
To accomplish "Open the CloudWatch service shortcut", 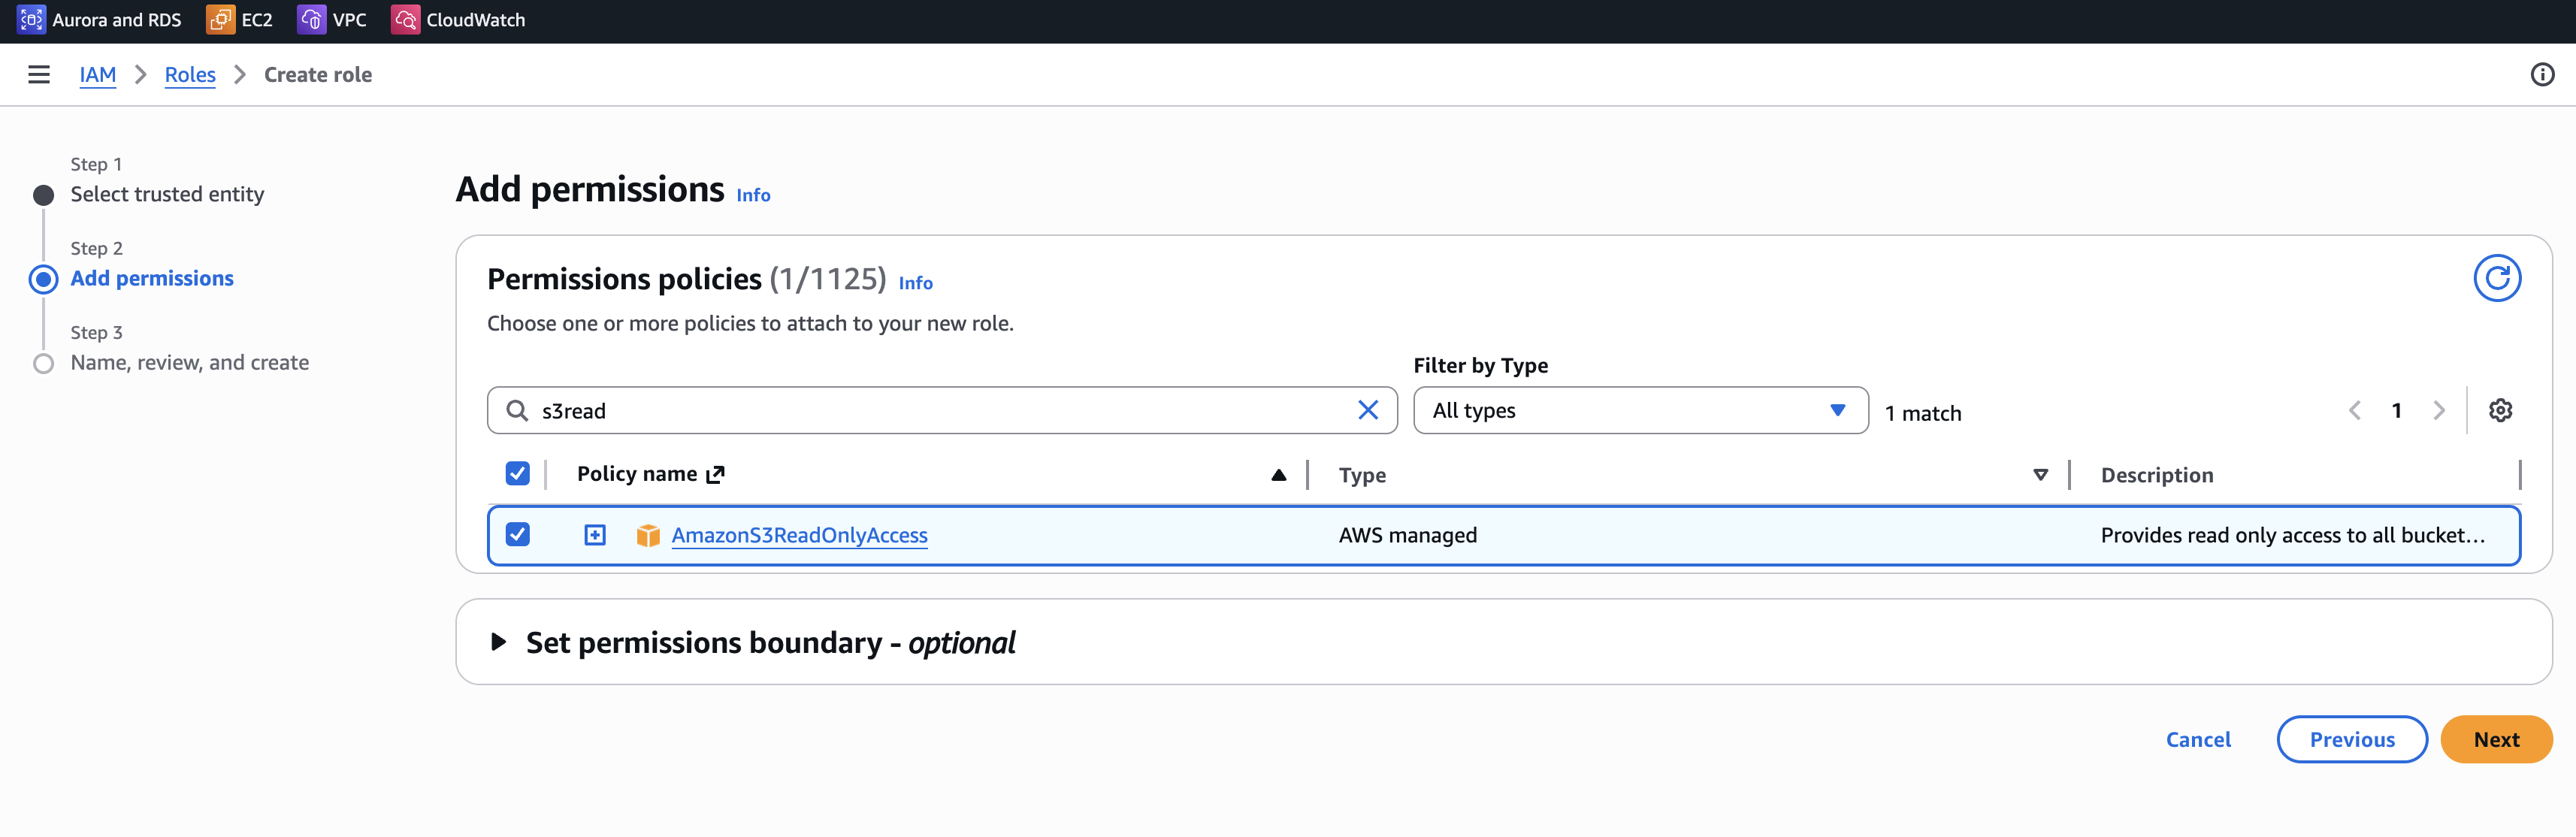I will point(458,20).
